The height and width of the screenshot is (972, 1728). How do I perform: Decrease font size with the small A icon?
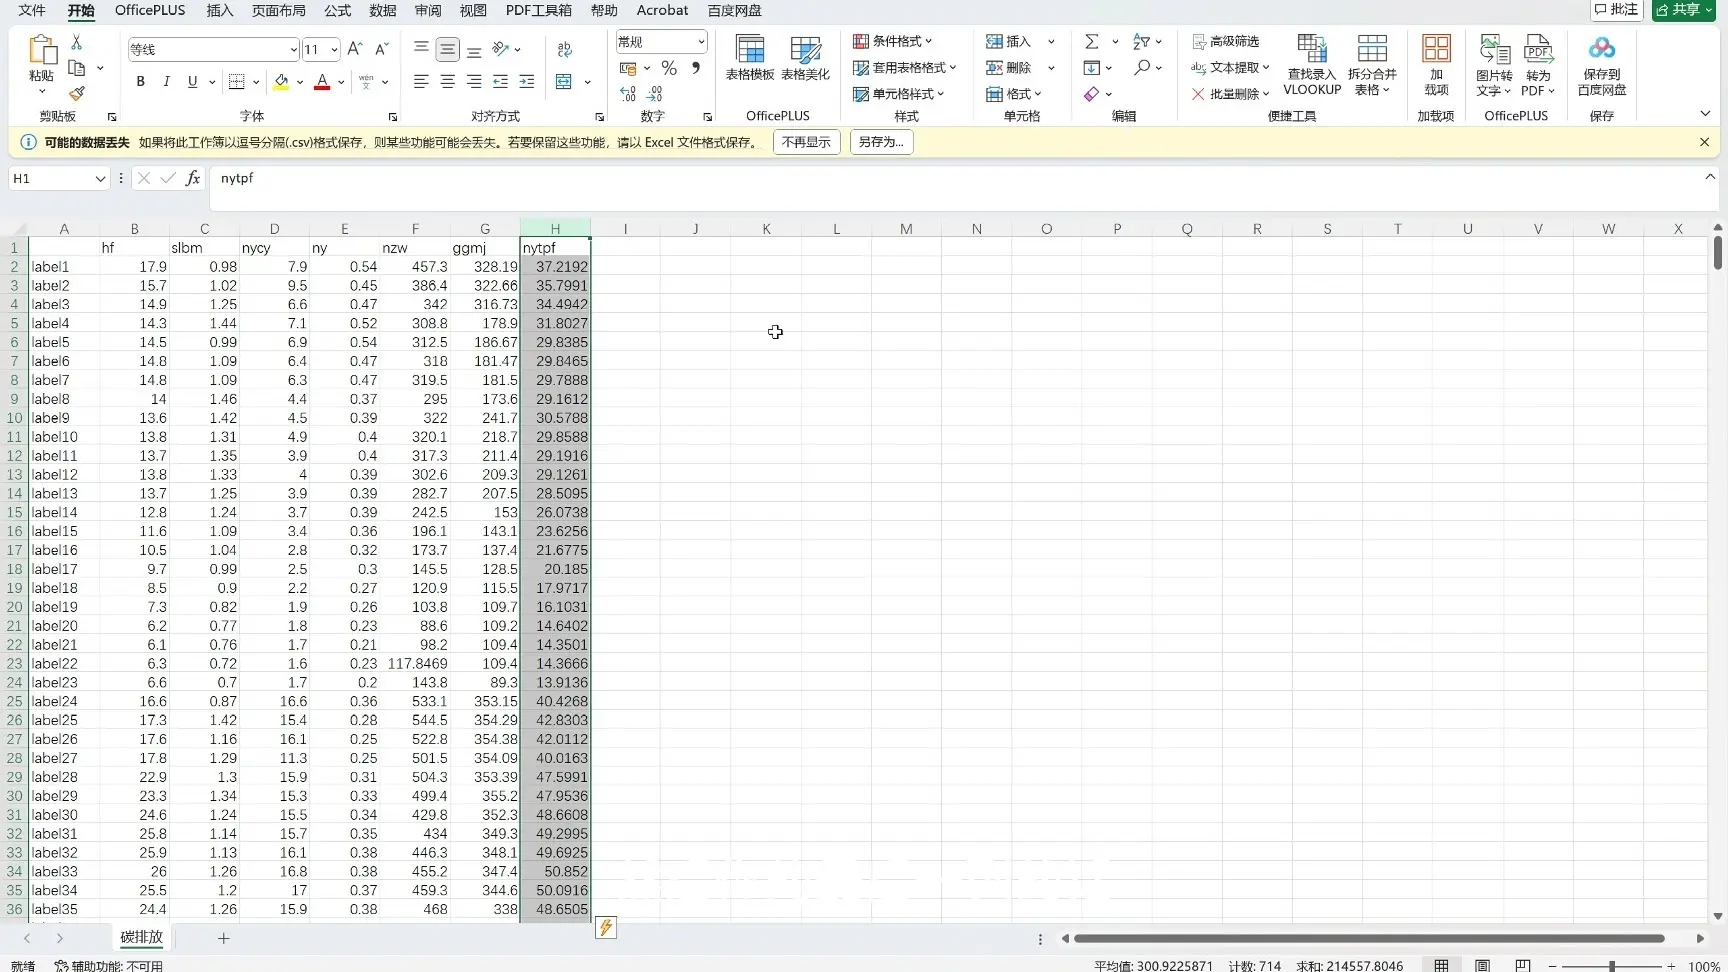pos(381,49)
